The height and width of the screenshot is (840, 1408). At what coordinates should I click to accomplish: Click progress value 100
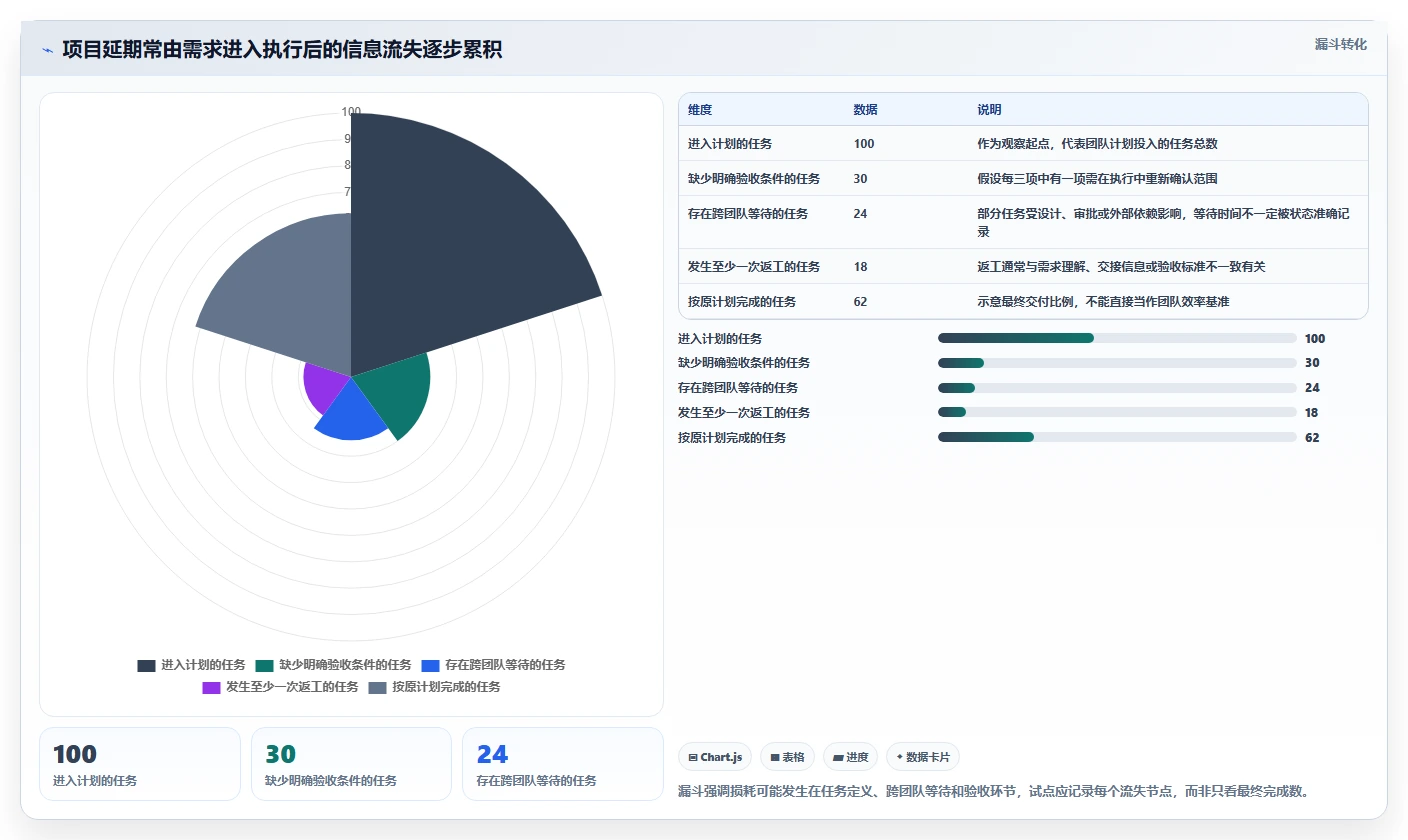click(1315, 339)
